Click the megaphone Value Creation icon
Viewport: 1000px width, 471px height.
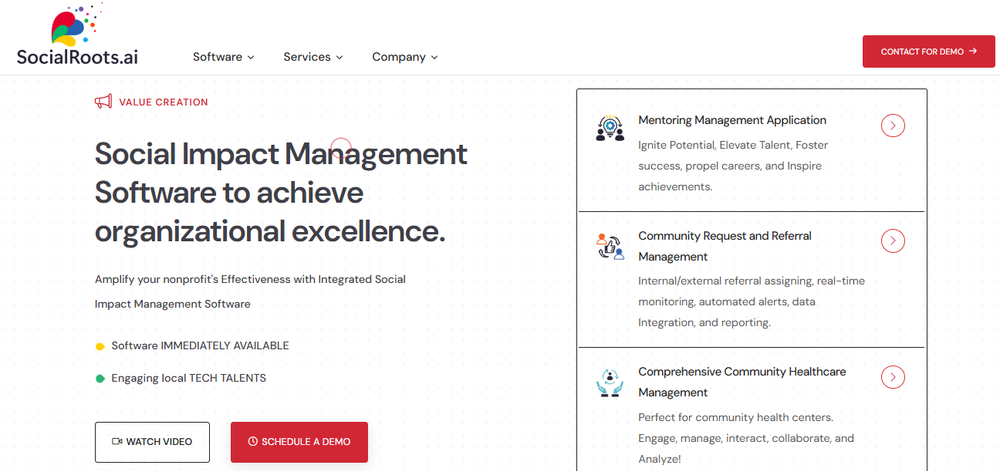(x=103, y=102)
